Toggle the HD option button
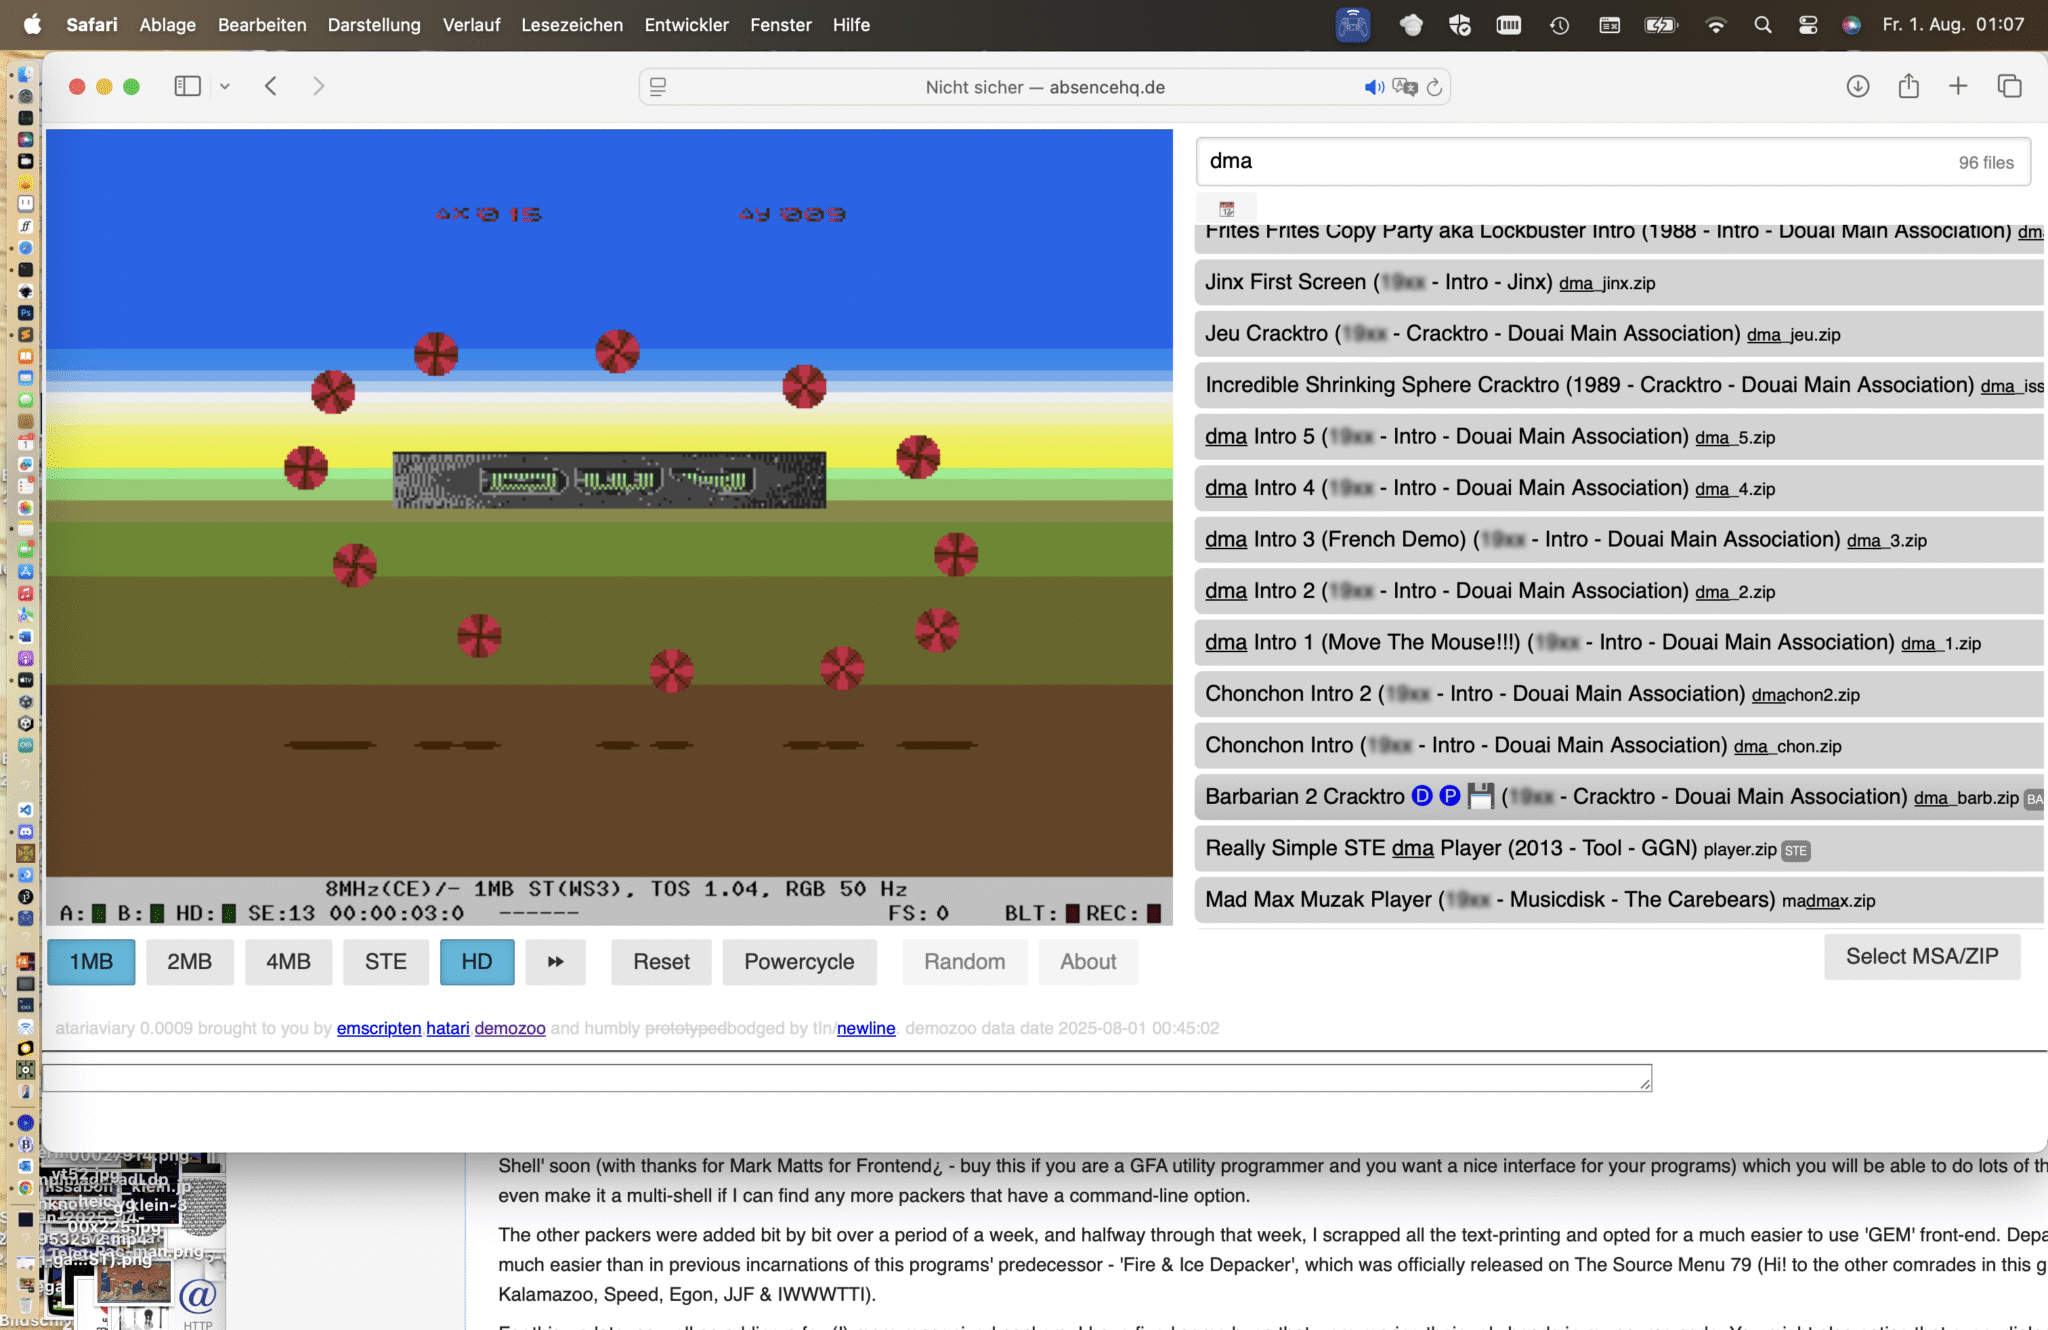 [477, 961]
